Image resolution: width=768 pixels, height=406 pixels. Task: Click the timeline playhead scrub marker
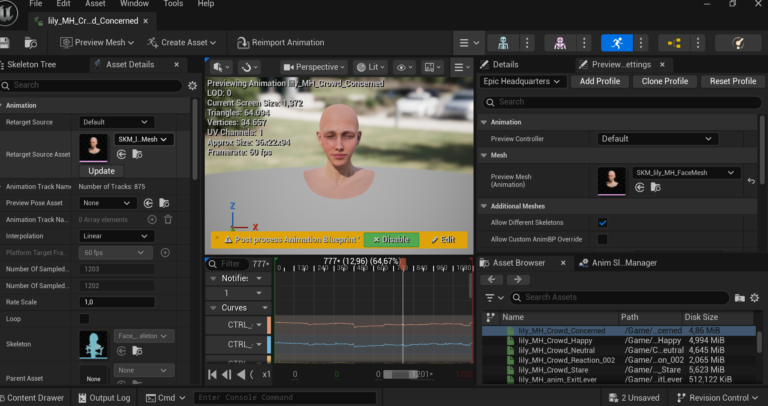tap(402, 264)
